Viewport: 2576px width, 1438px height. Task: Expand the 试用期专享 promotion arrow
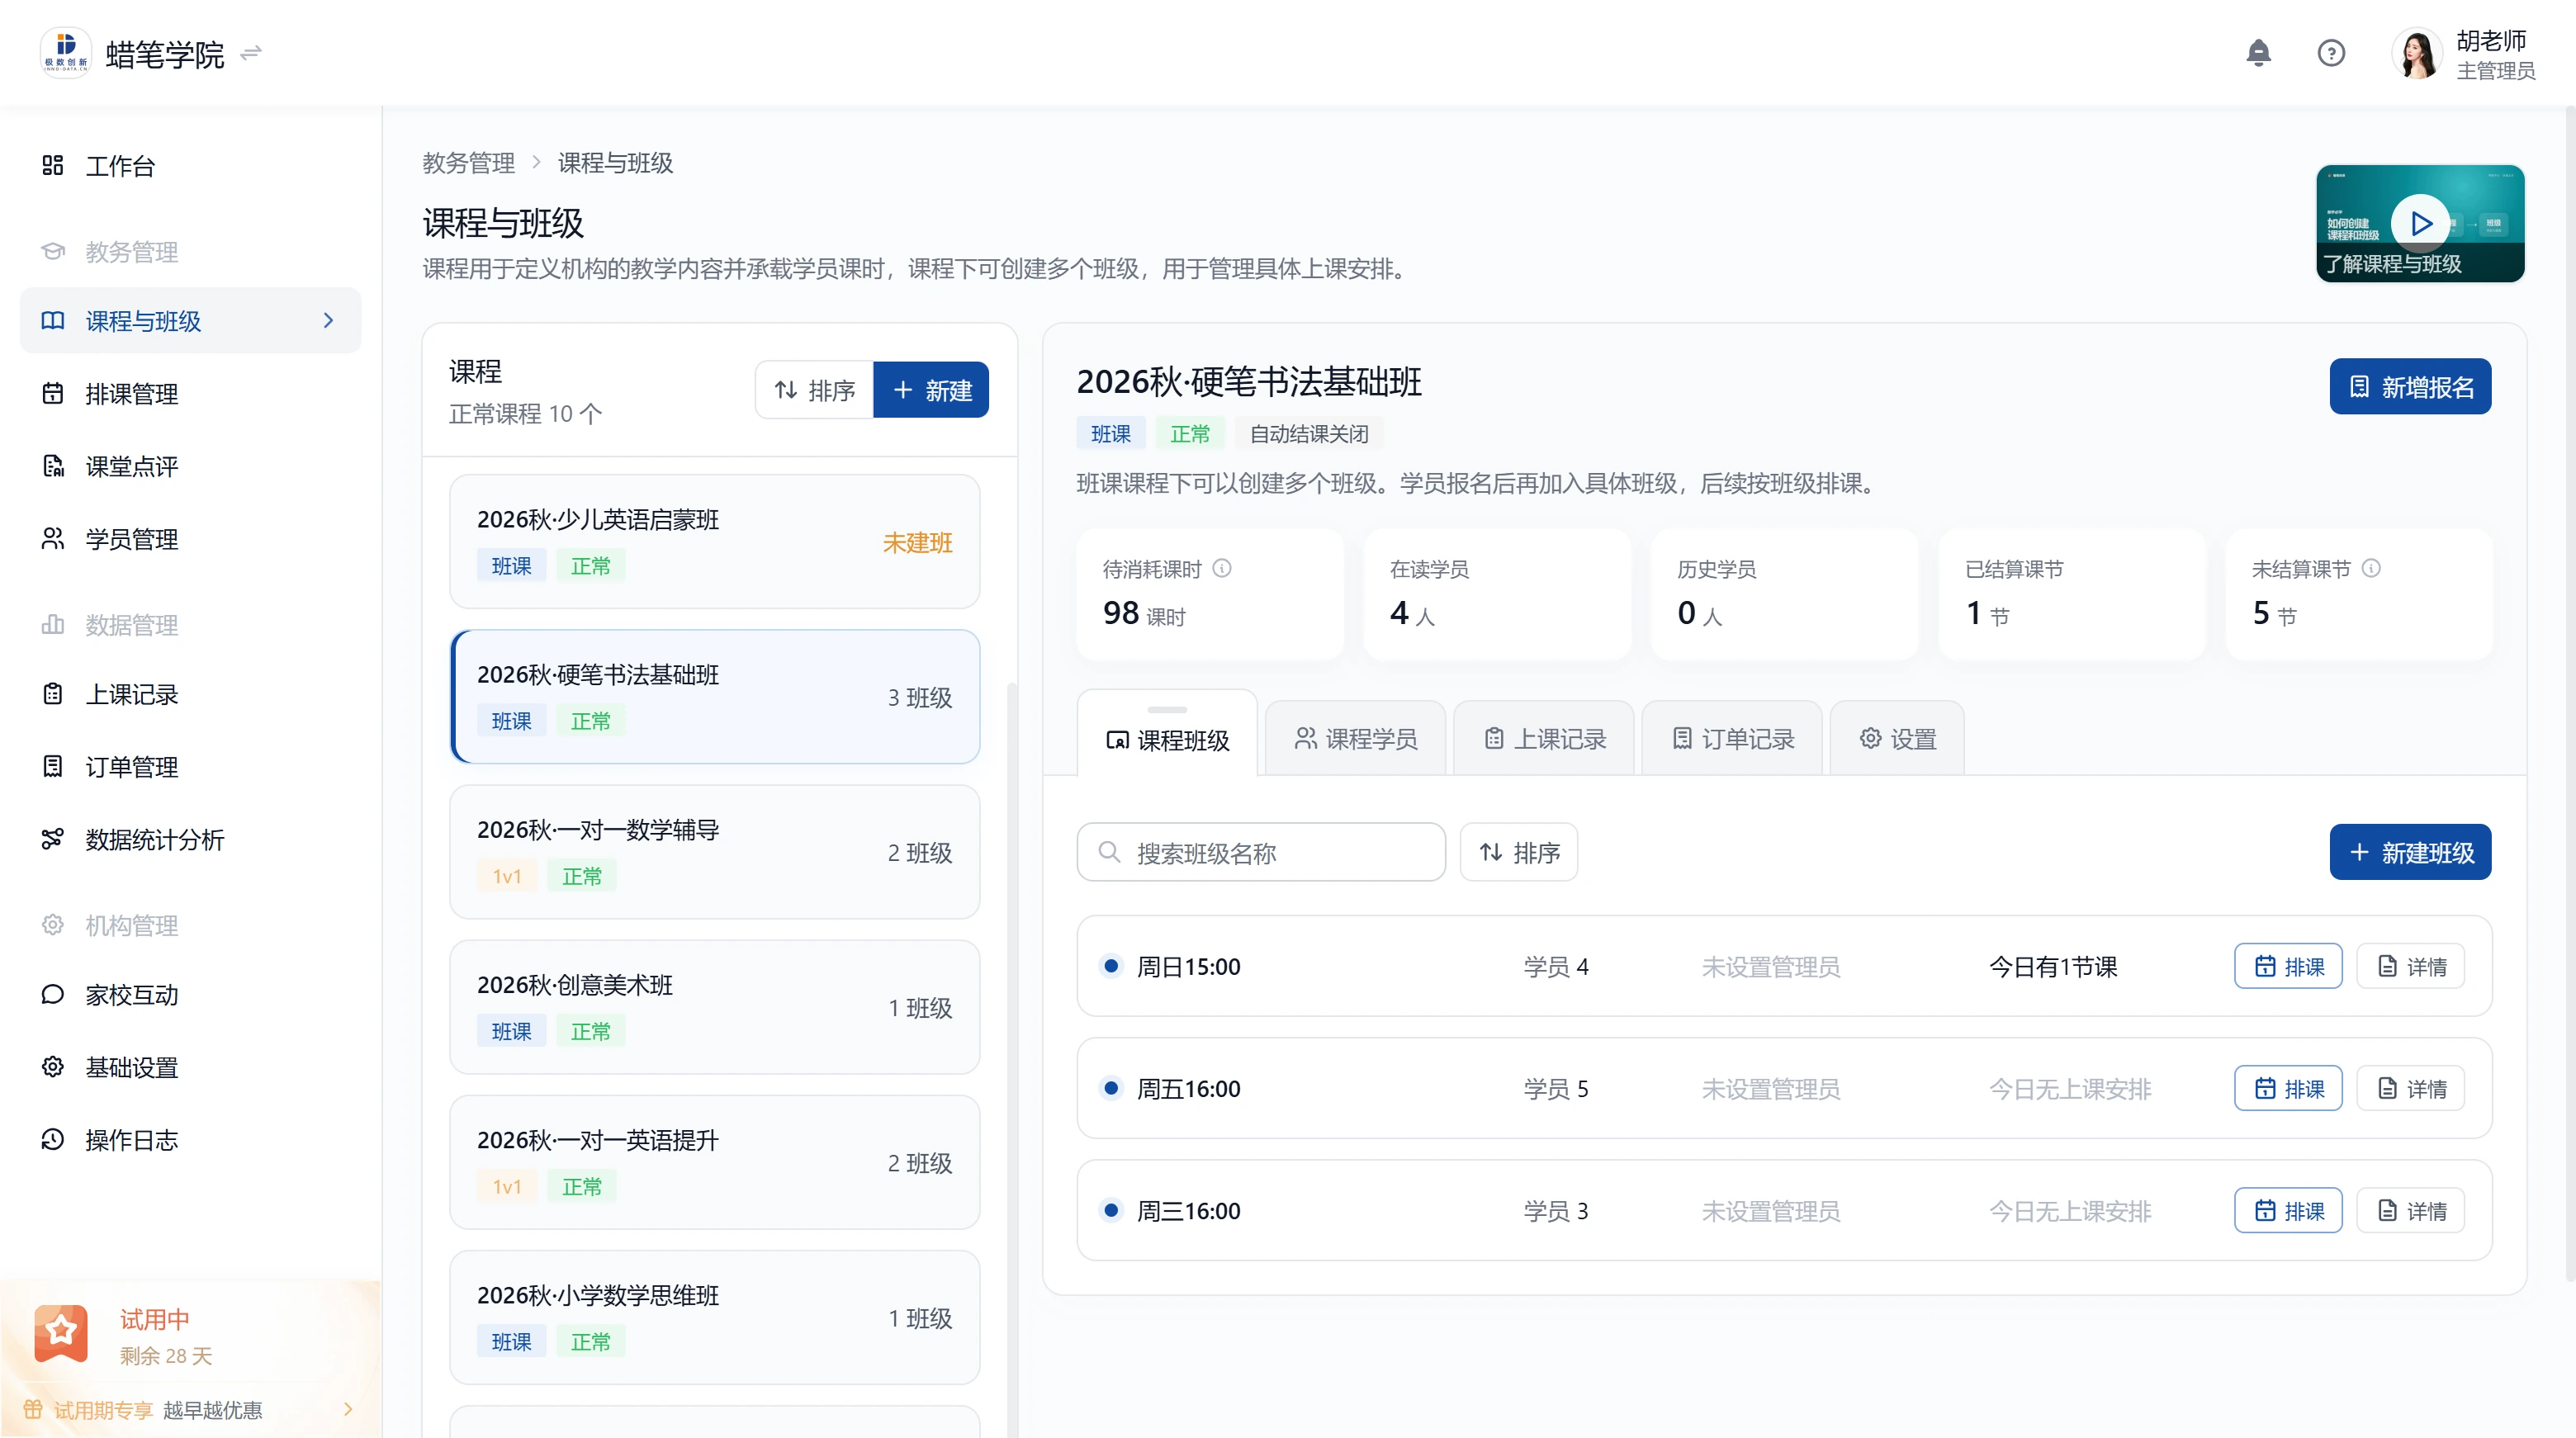click(x=348, y=1409)
